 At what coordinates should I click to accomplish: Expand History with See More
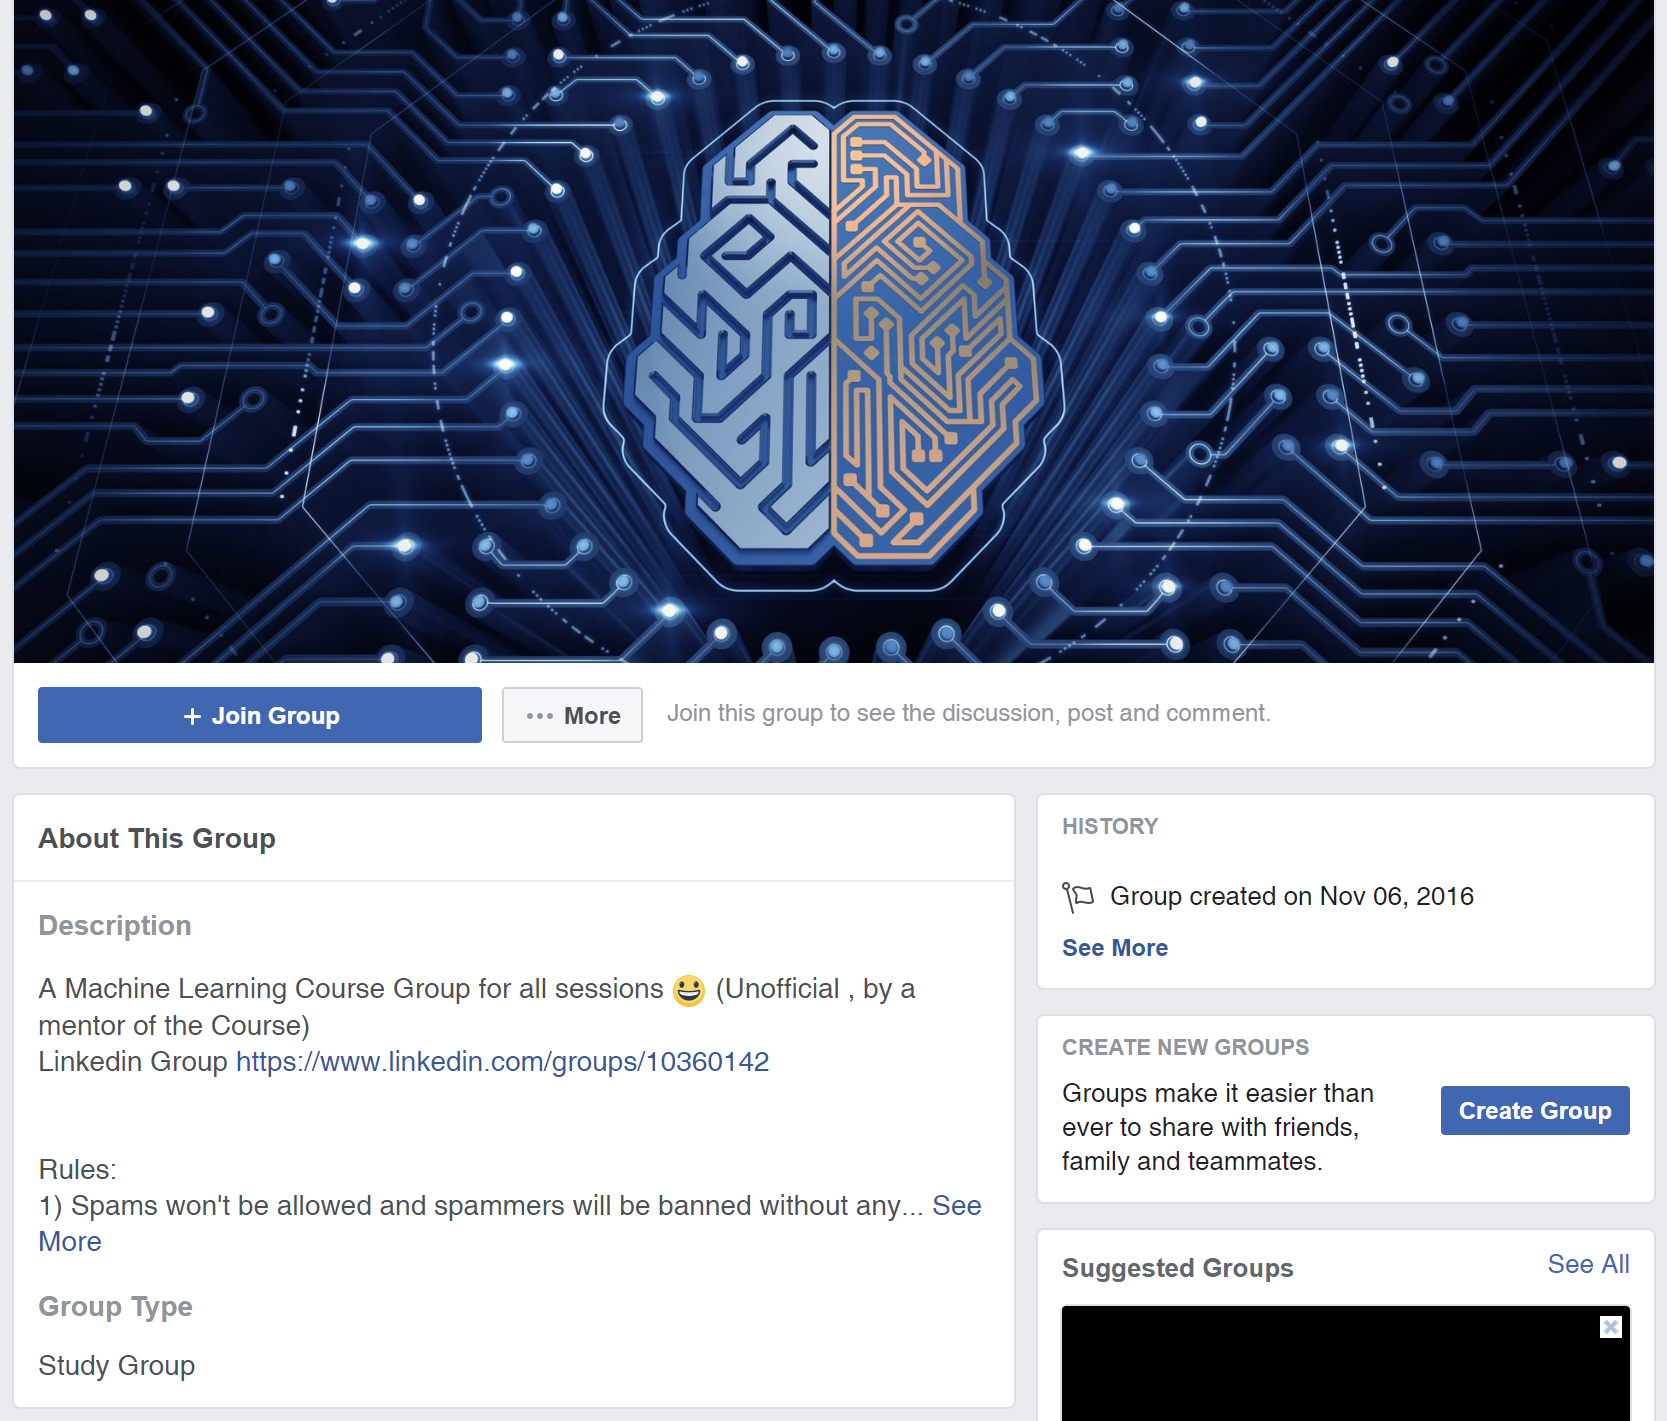coord(1115,948)
